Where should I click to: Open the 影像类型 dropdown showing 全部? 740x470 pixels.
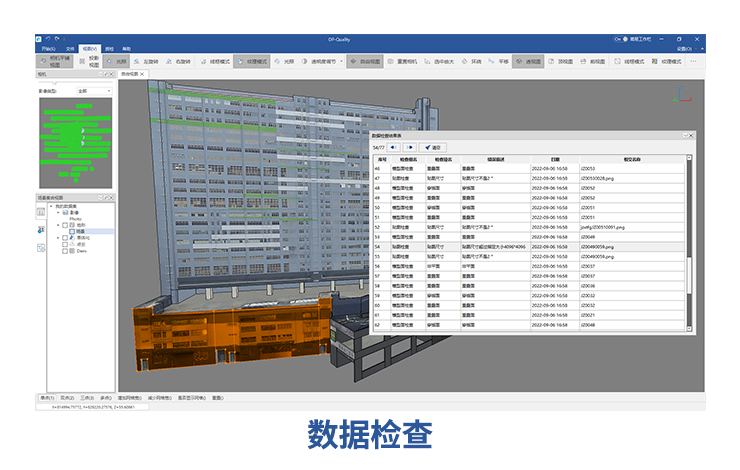click(x=94, y=91)
